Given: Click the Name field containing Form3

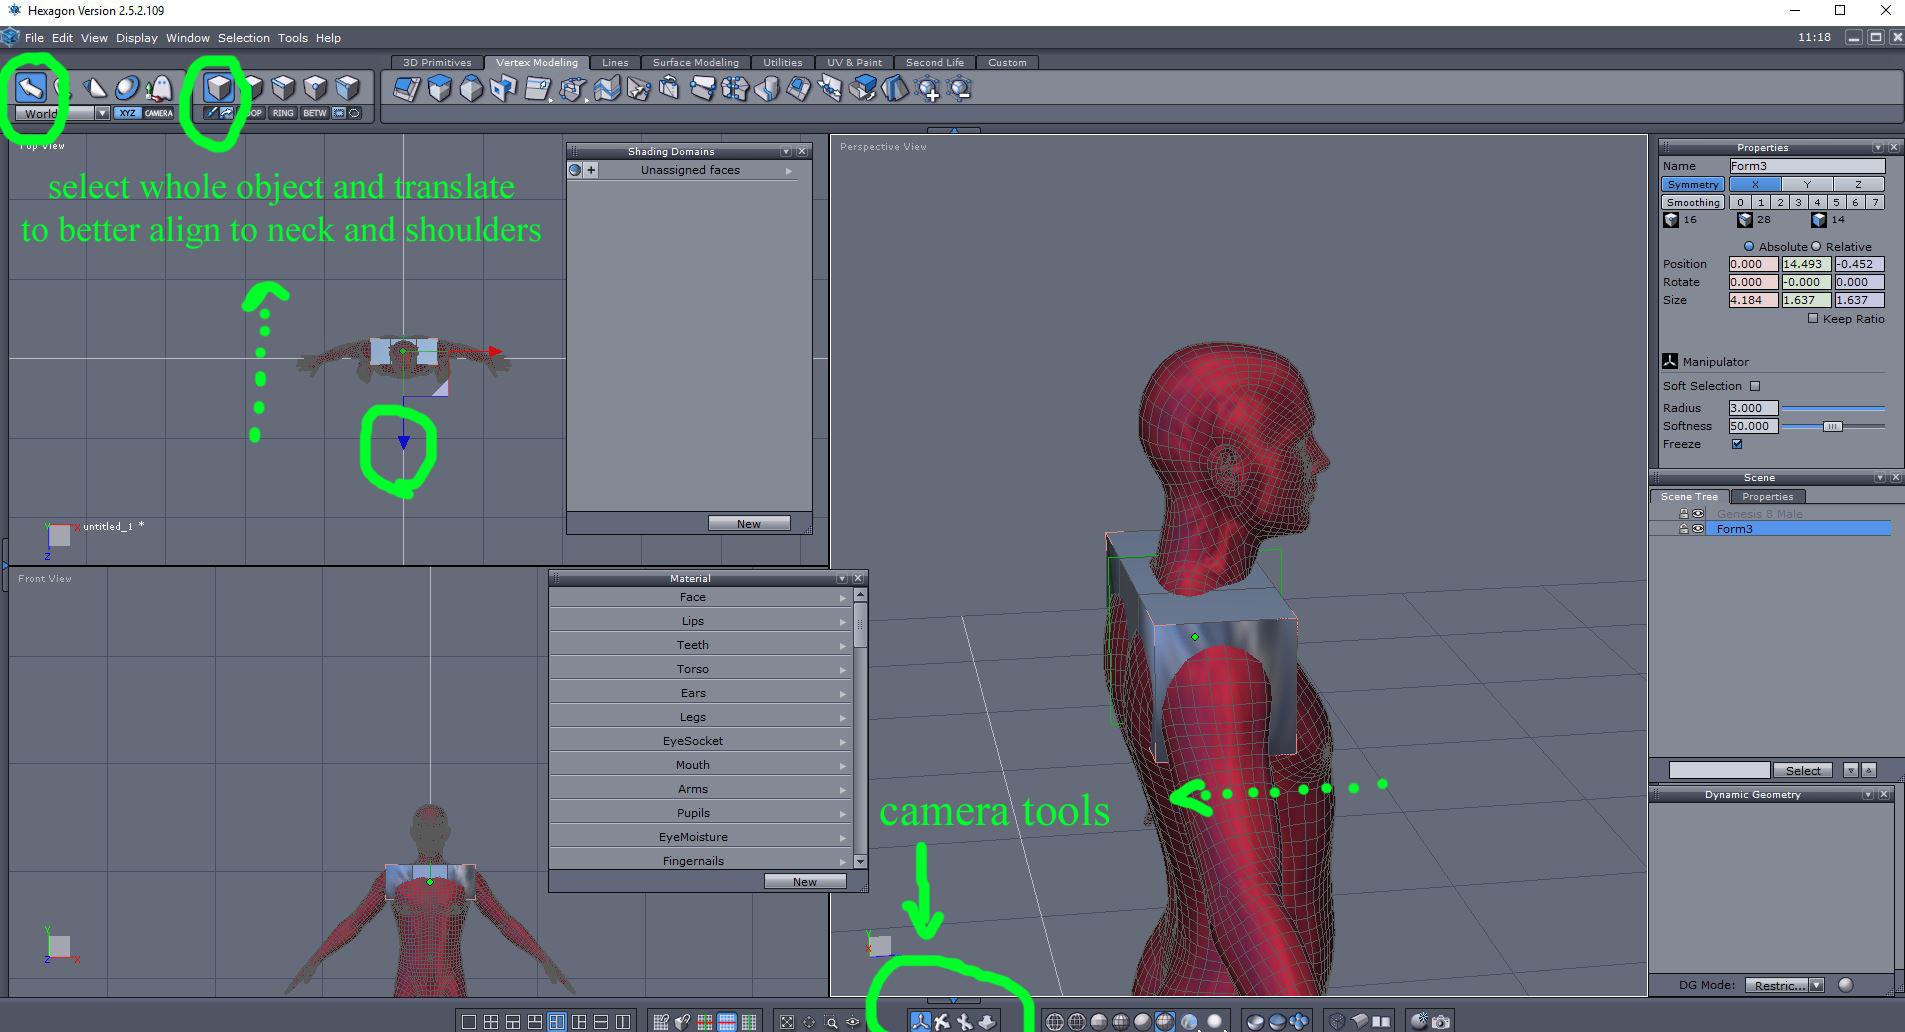Looking at the screenshot, I should pos(1807,166).
